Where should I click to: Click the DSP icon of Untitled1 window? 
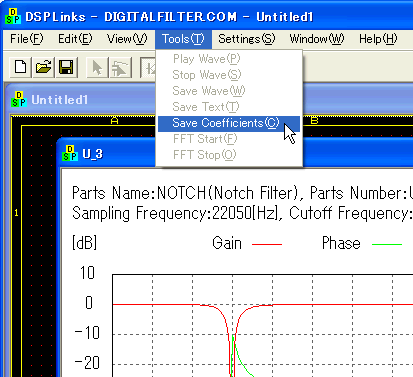coord(18,99)
